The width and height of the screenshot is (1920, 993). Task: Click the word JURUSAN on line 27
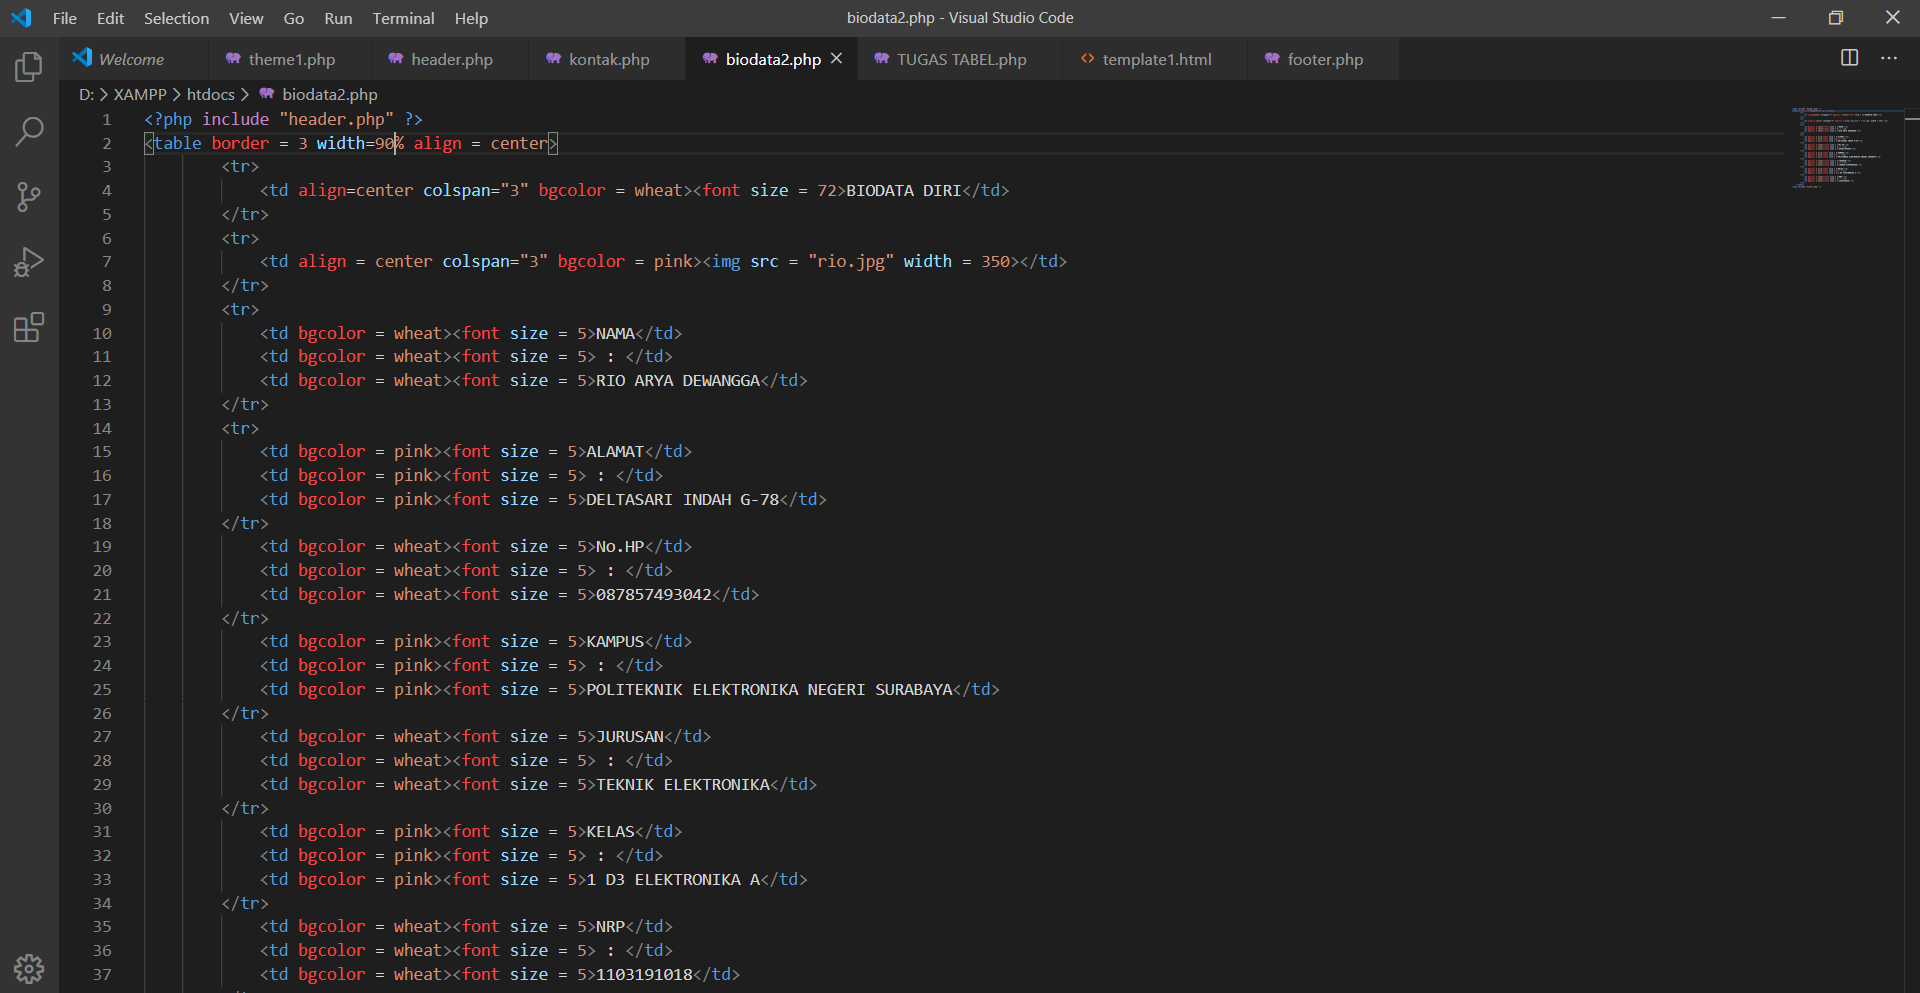click(630, 736)
